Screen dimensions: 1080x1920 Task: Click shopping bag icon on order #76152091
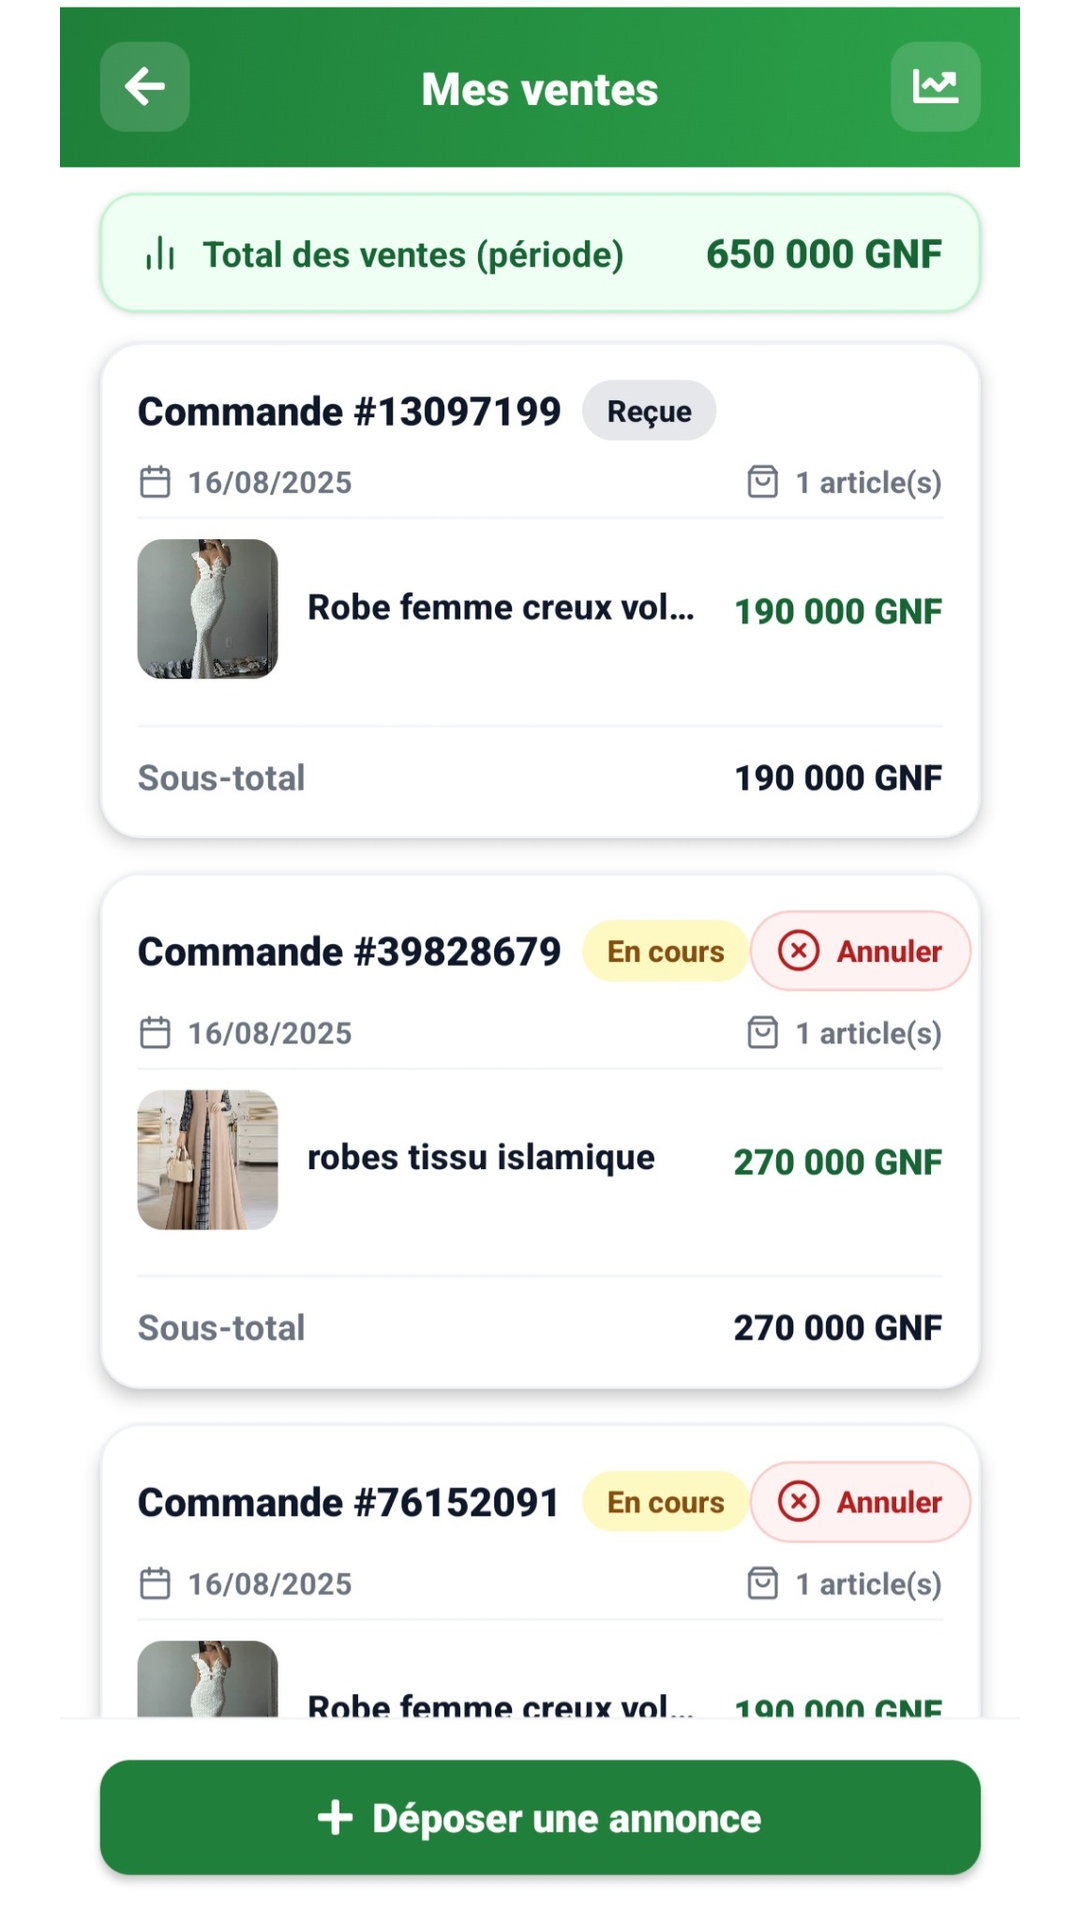762,1584
